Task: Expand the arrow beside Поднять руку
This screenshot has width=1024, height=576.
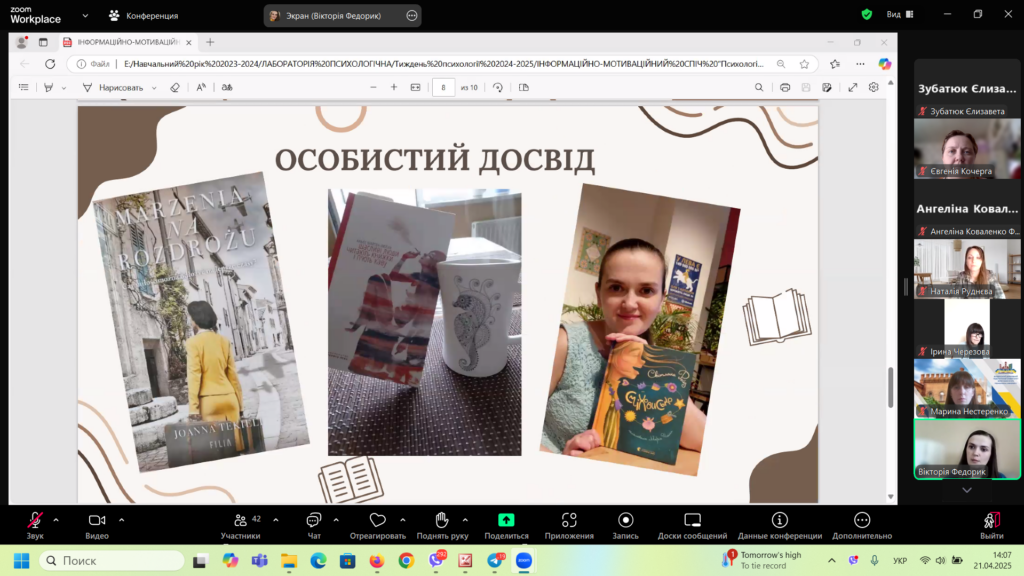Action: pos(465,520)
